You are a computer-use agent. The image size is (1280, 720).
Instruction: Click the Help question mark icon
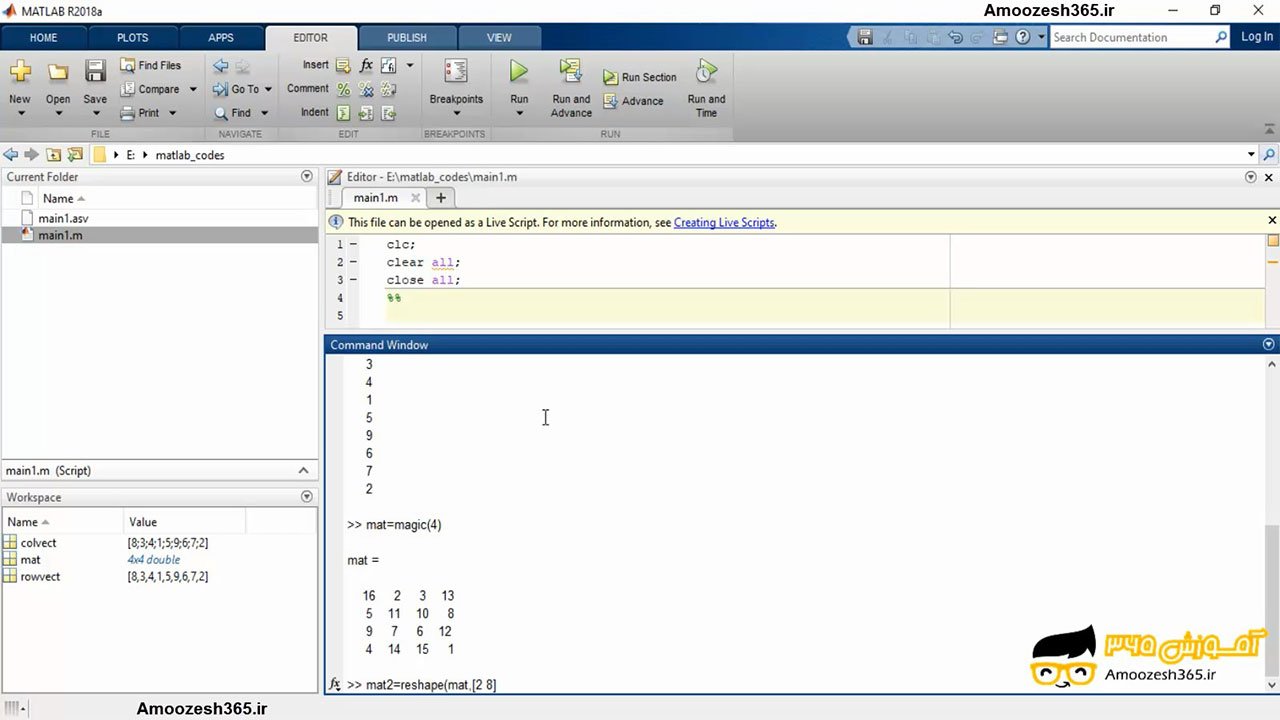click(x=1023, y=37)
